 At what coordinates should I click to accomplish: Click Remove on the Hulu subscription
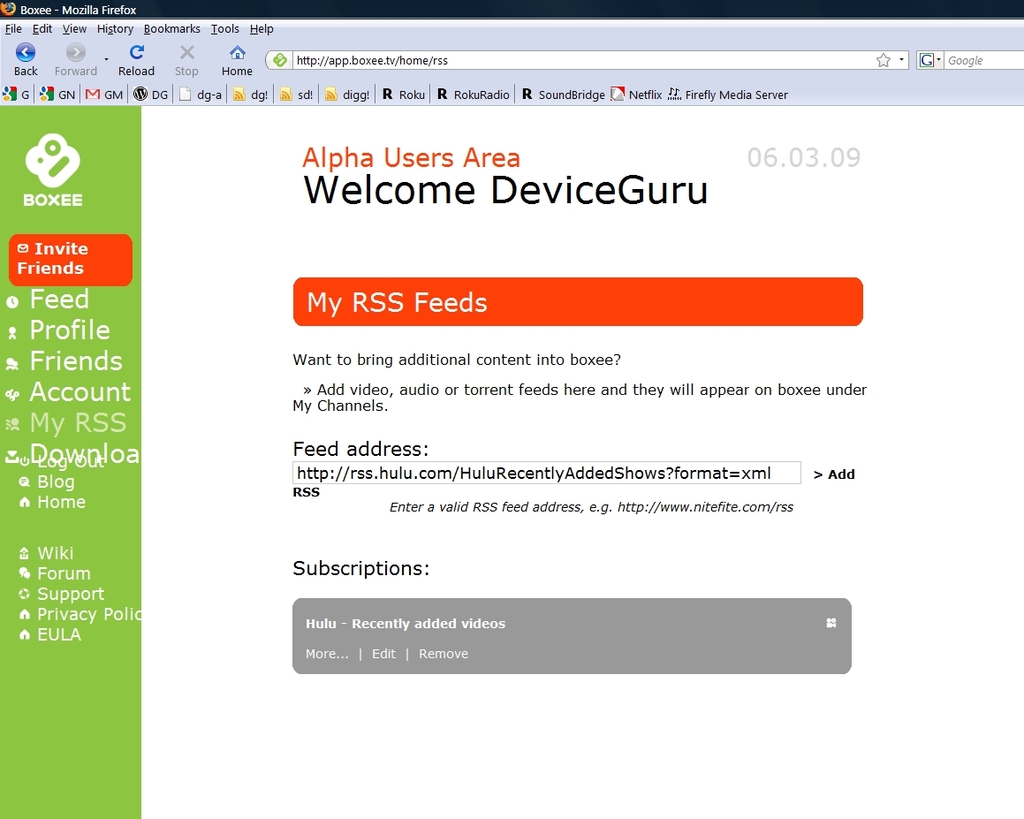443,654
